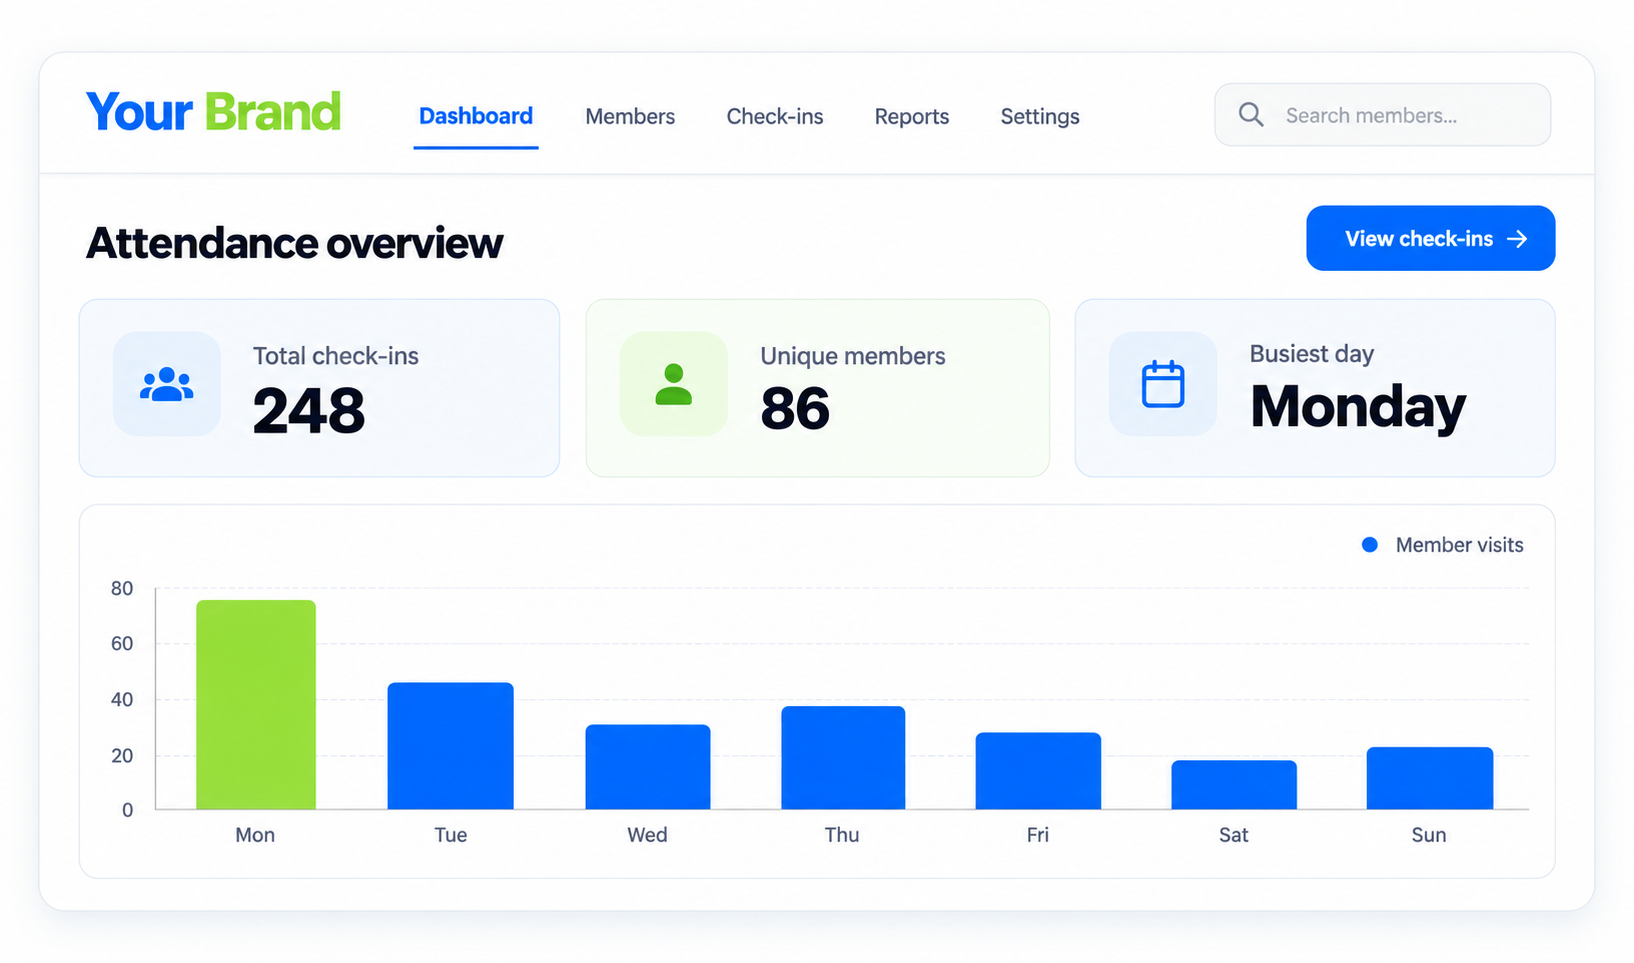This screenshot has width=1634, height=963.
Task: Select the Tue bar in the chart
Action: 451,746
